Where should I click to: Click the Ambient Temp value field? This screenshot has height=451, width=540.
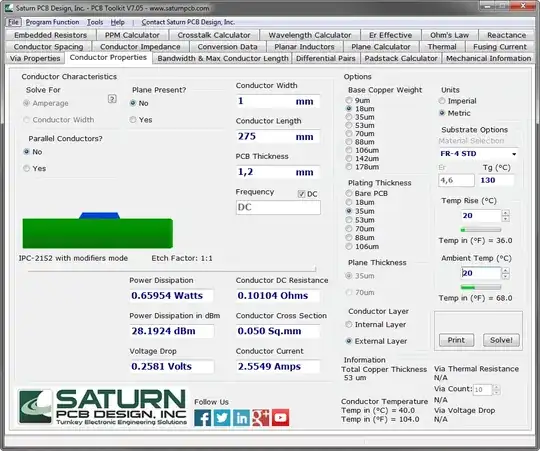tap(480, 273)
